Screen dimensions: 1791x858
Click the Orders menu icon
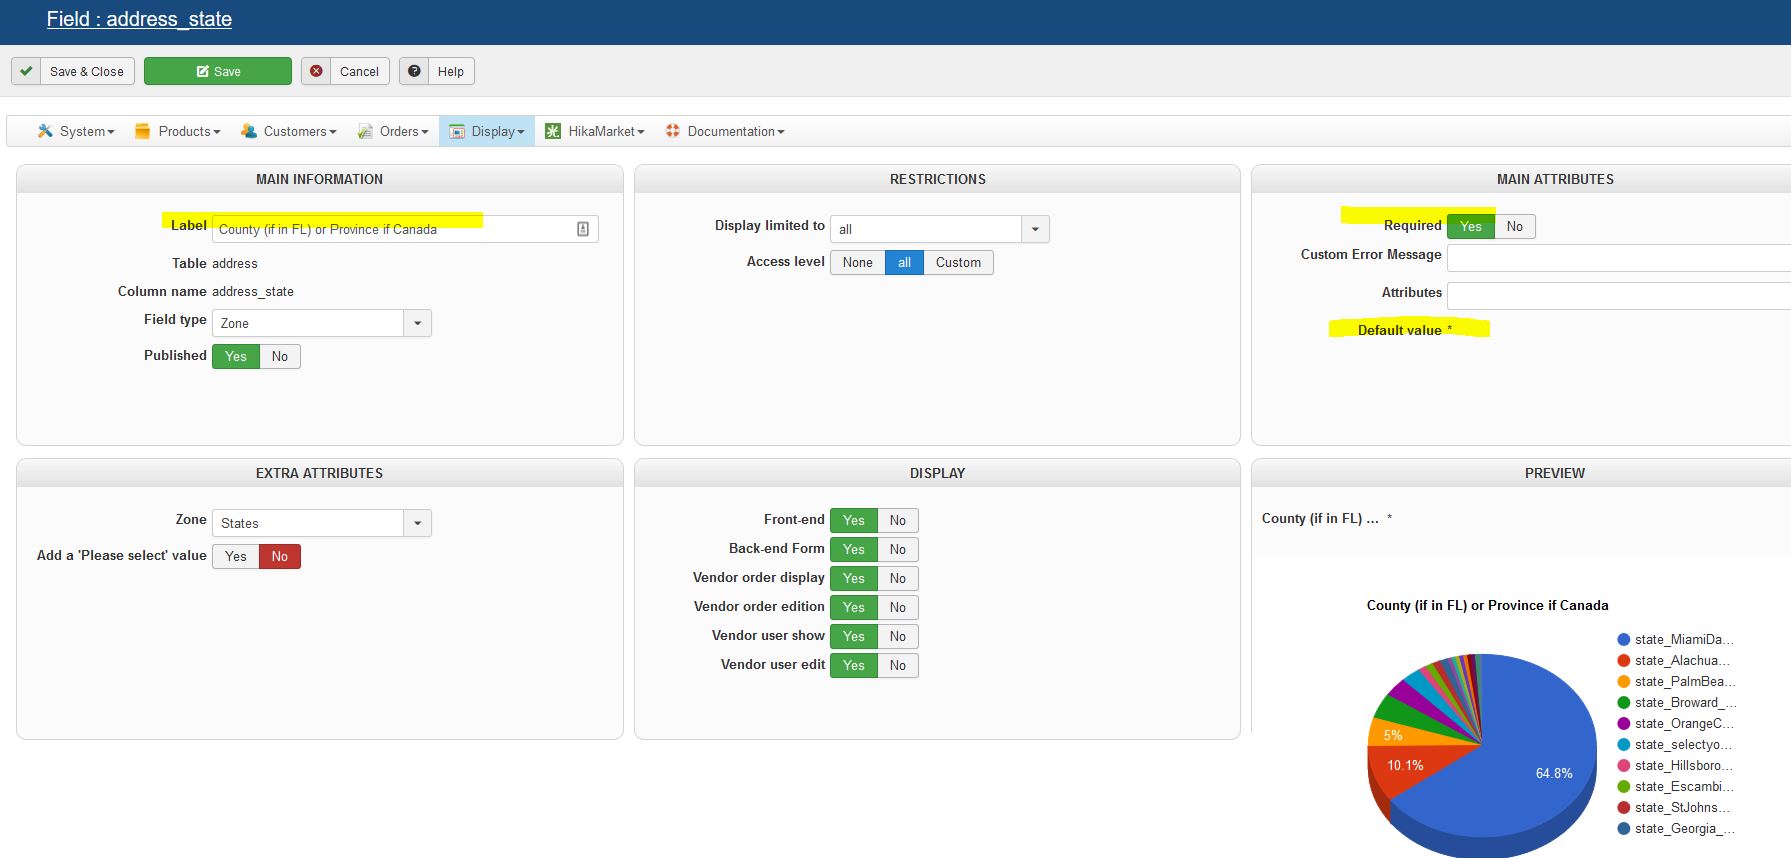tap(366, 131)
